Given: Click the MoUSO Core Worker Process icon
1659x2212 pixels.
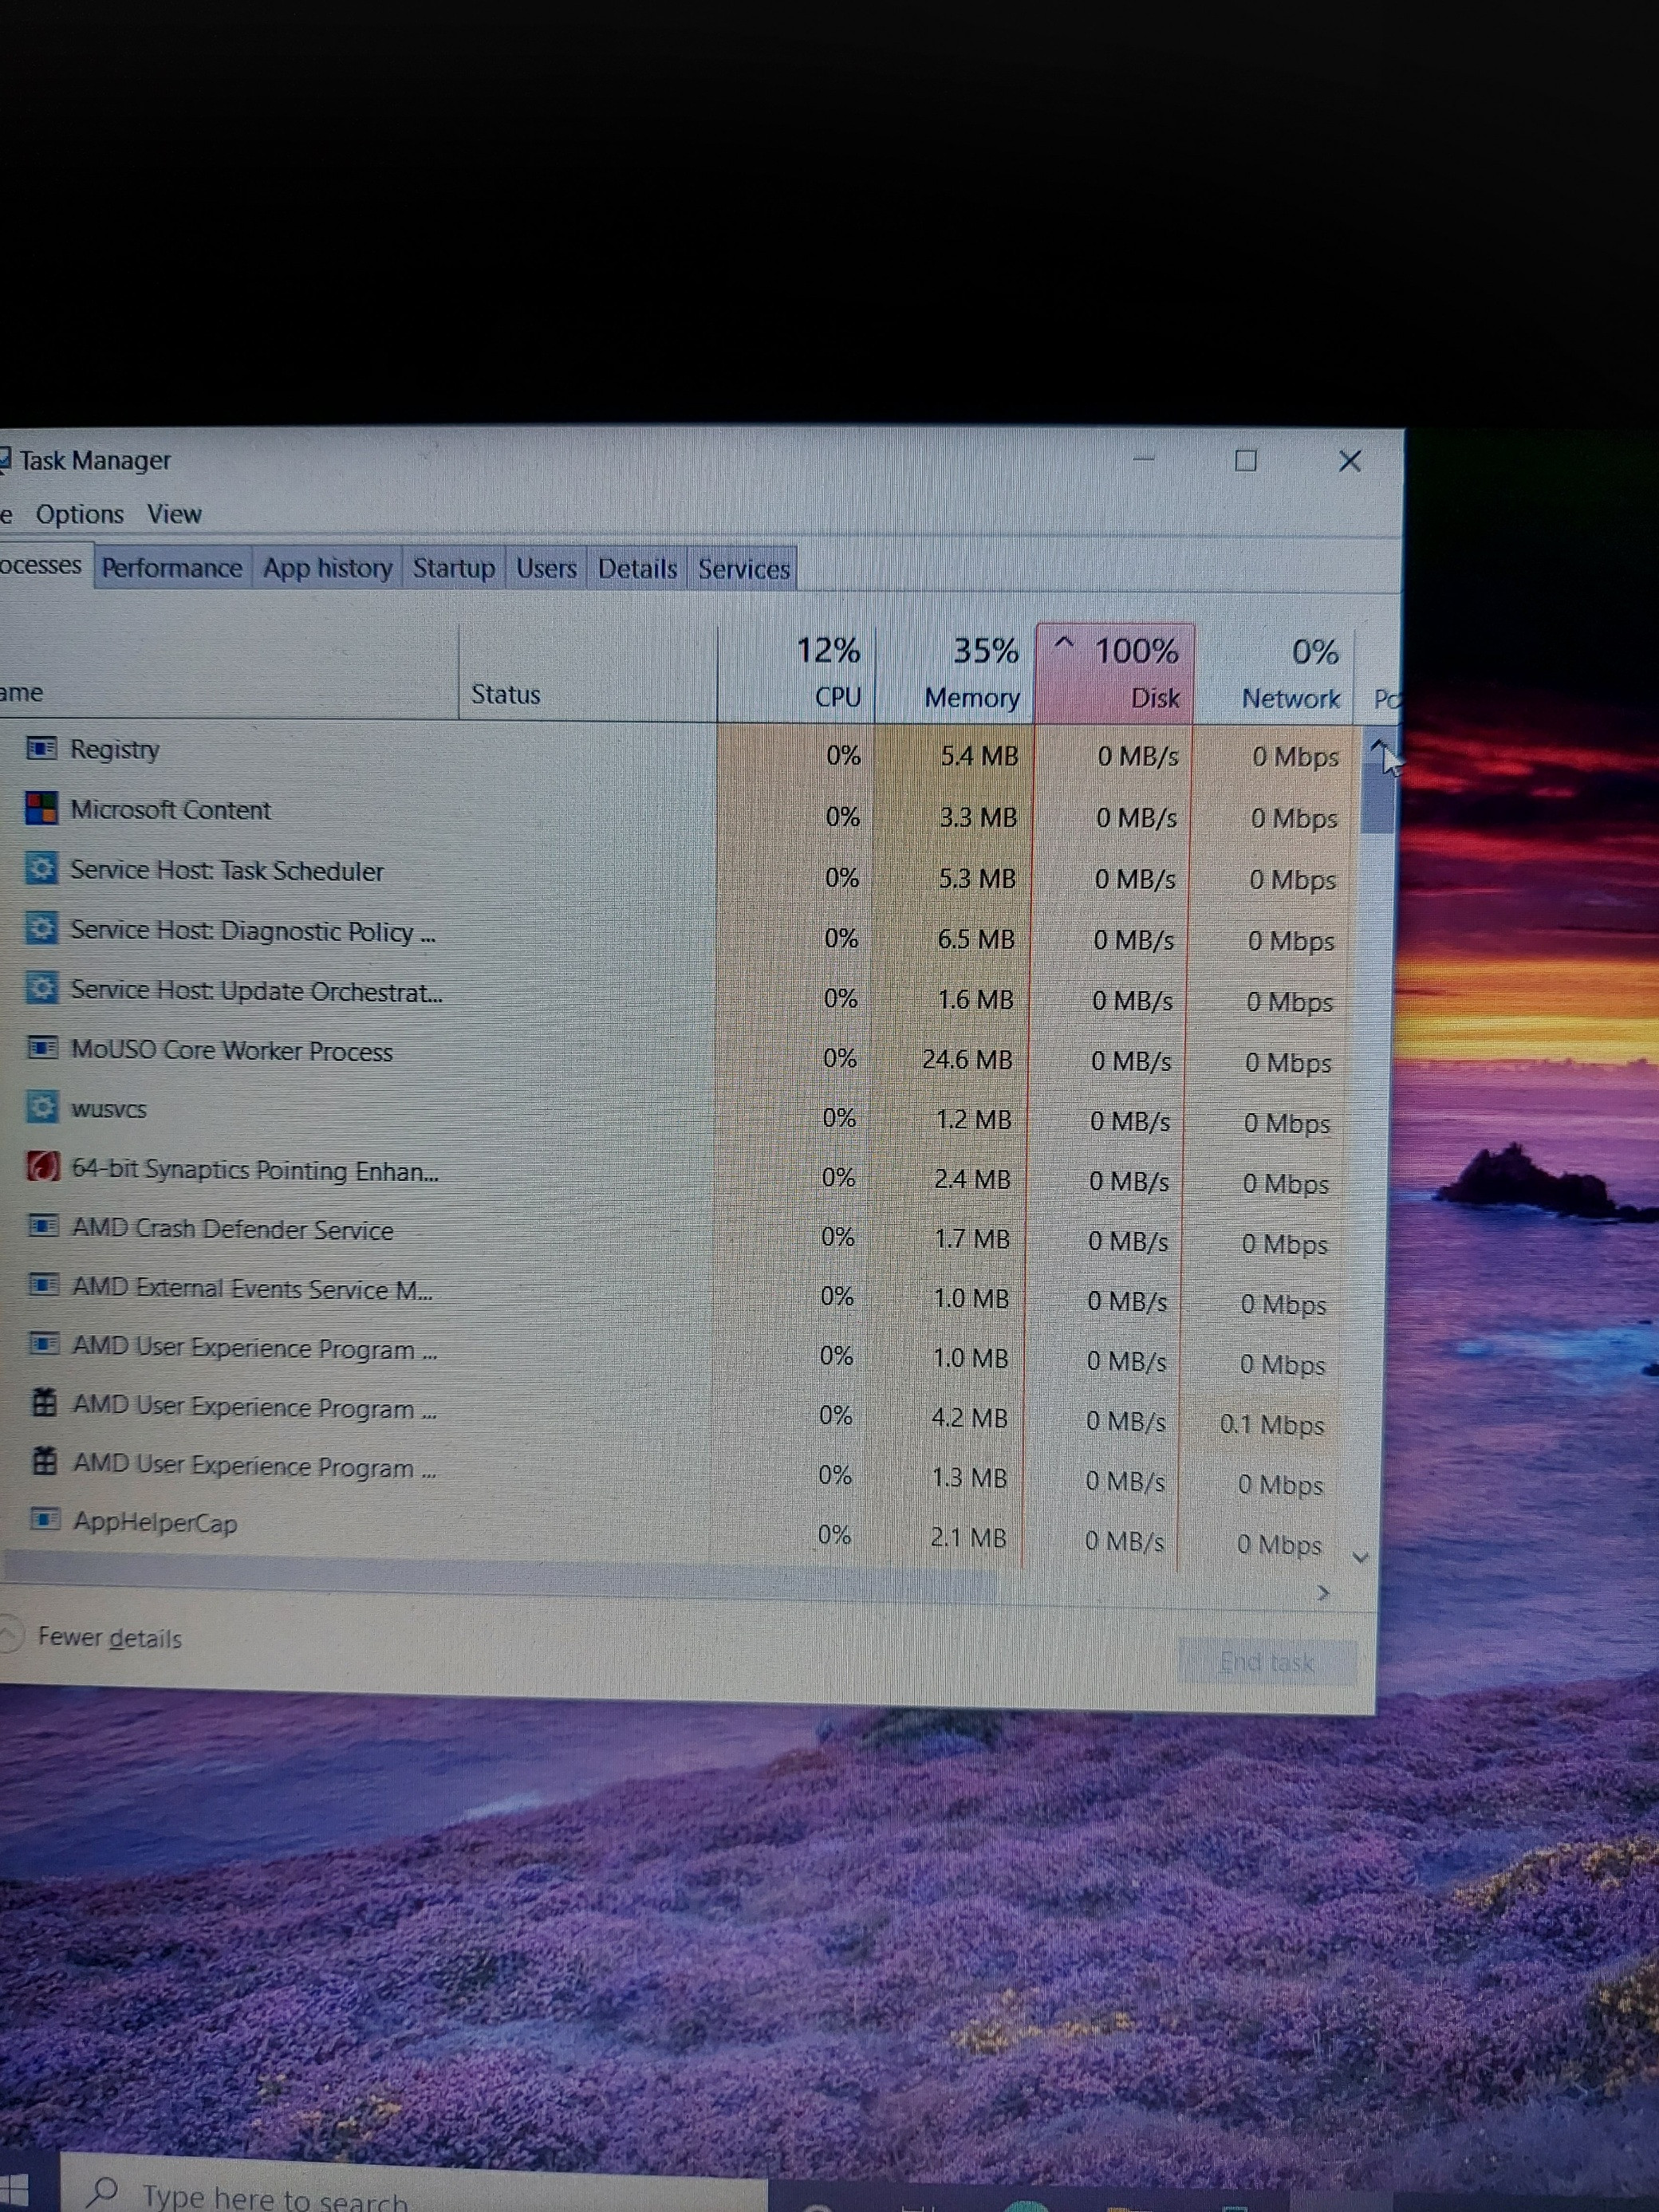Looking at the screenshot, I should 42,1048.
